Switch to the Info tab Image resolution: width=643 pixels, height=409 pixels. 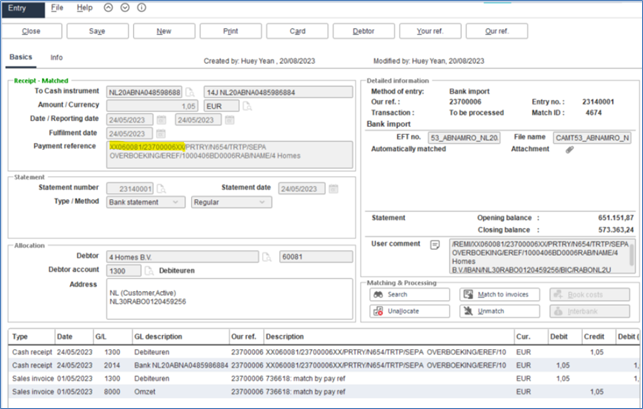56,58
